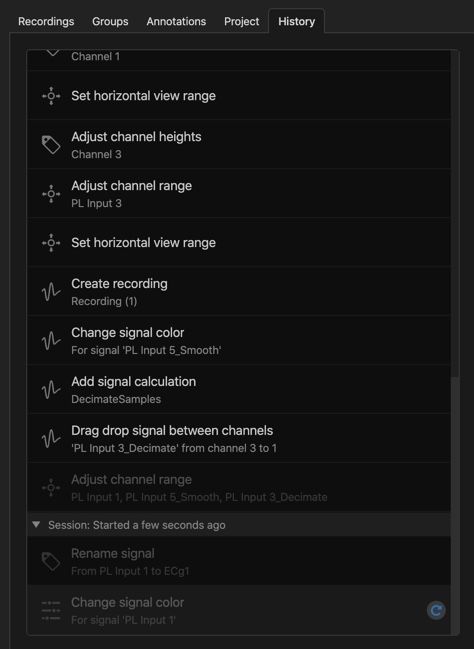Switch to the Recordings tab

click(46, 22)
